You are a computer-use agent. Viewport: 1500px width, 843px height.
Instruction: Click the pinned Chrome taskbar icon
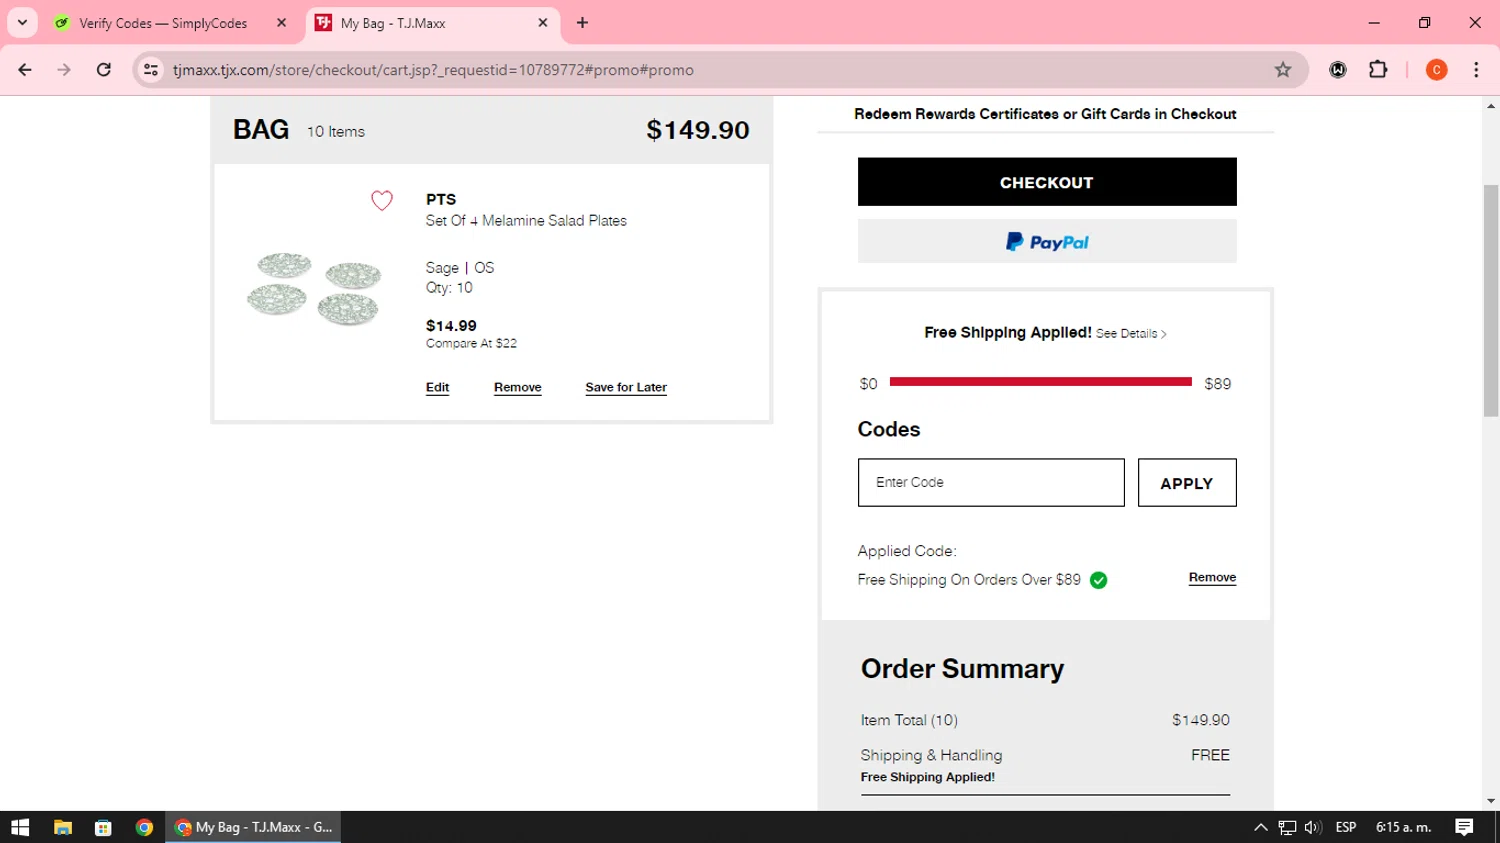(x=144, y=827)
